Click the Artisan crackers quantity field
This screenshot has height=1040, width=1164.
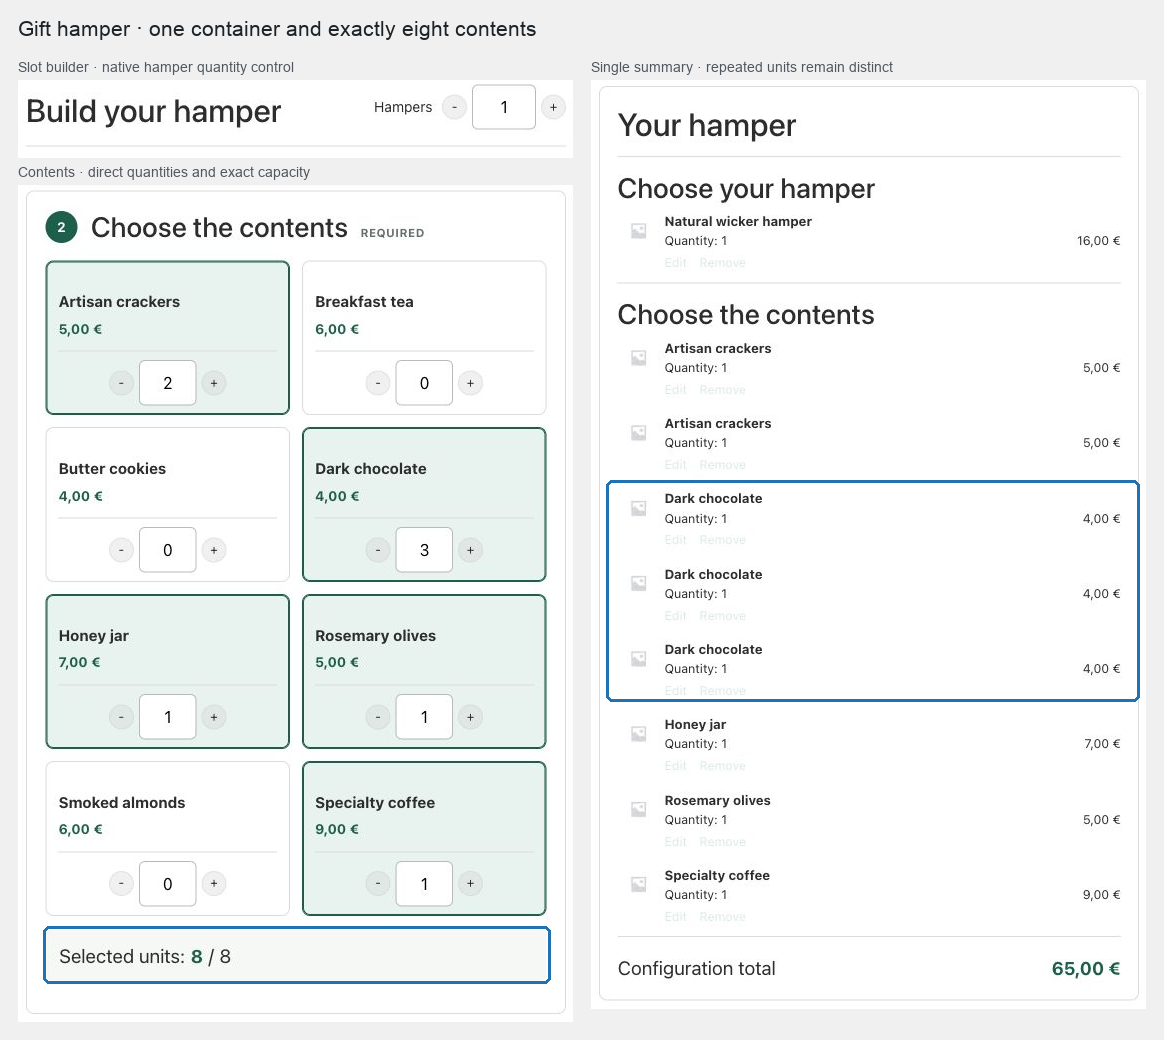pos(168,383)
